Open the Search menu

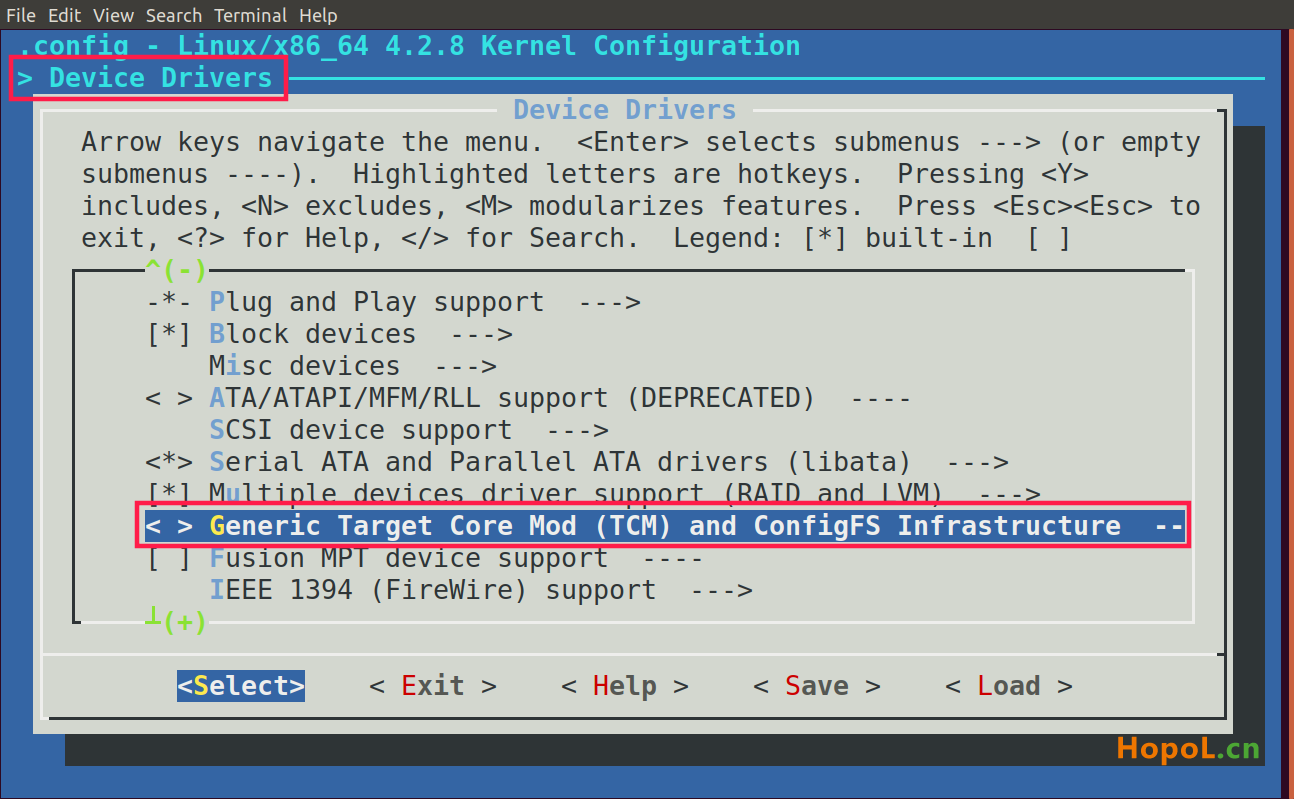pos(174,15)
